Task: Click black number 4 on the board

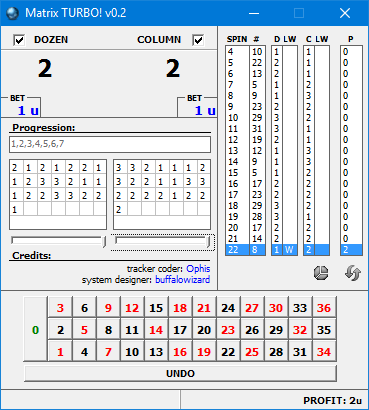Action: [84, 352]
